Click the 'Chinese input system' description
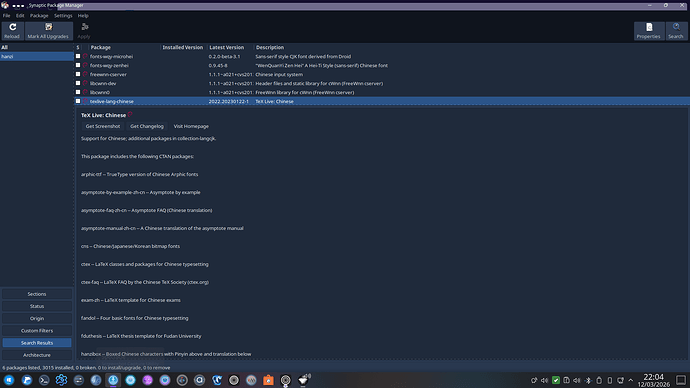This screenshot has height=388, width=690. click(x=279, y=74)
